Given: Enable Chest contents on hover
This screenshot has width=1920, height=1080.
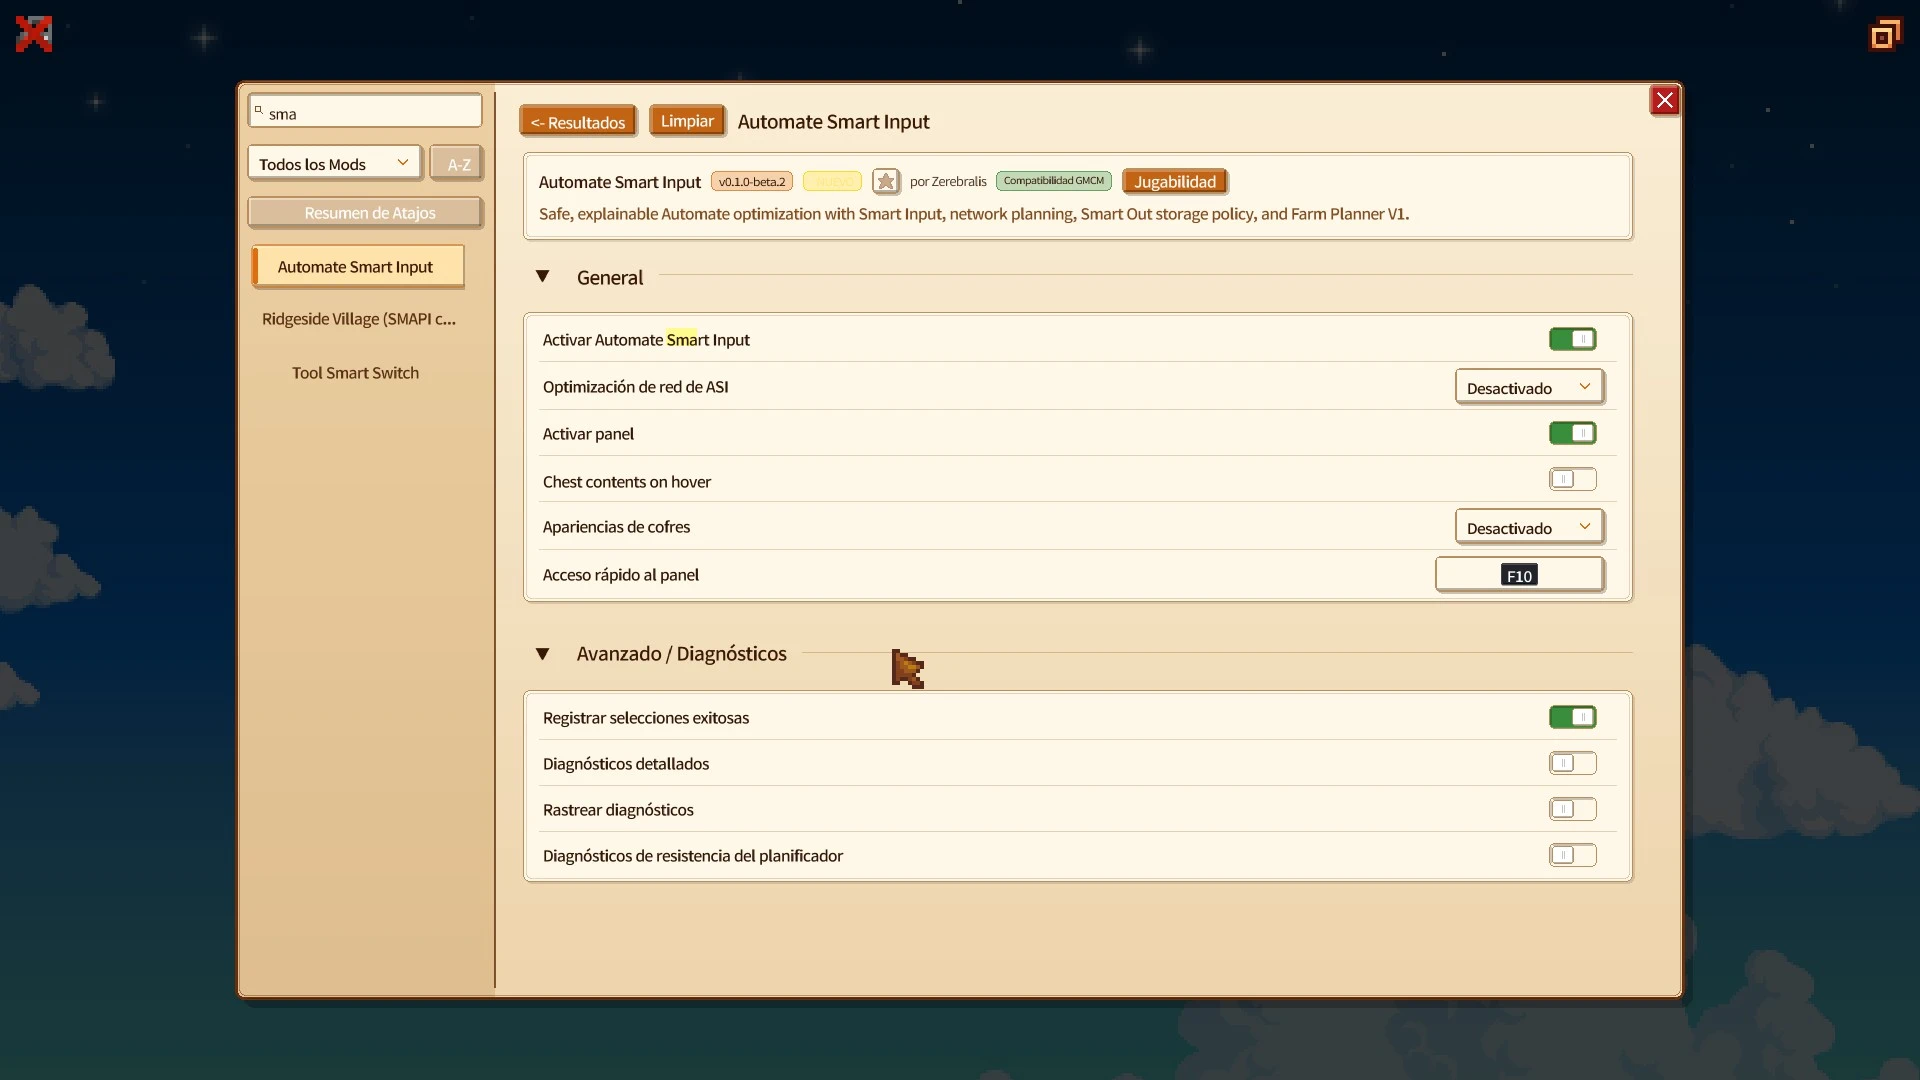Looking at the screenshot, I should coord(1572,479).
